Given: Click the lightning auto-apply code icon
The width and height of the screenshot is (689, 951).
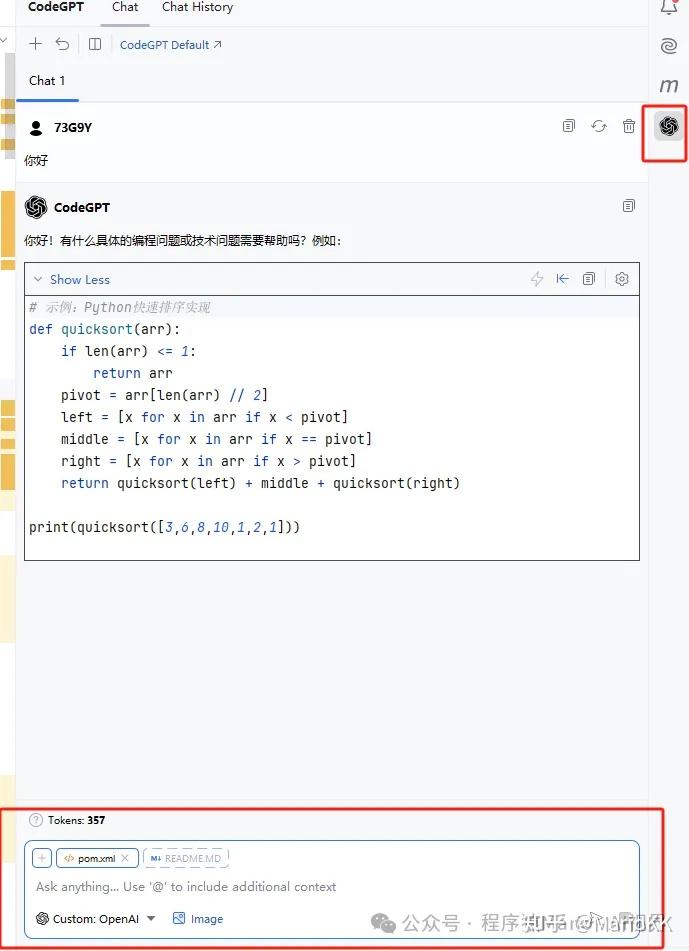Looking at the screenshot, I should pos(537,279).
